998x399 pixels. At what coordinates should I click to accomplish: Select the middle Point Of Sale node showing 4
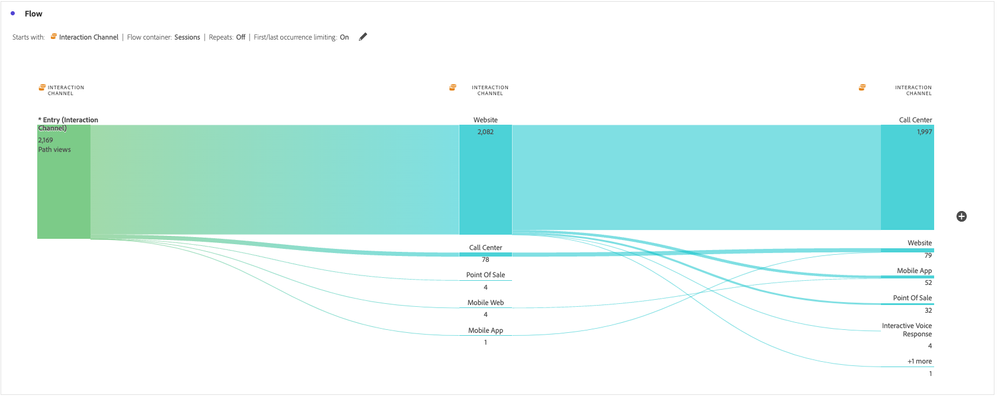coord(486,280)
